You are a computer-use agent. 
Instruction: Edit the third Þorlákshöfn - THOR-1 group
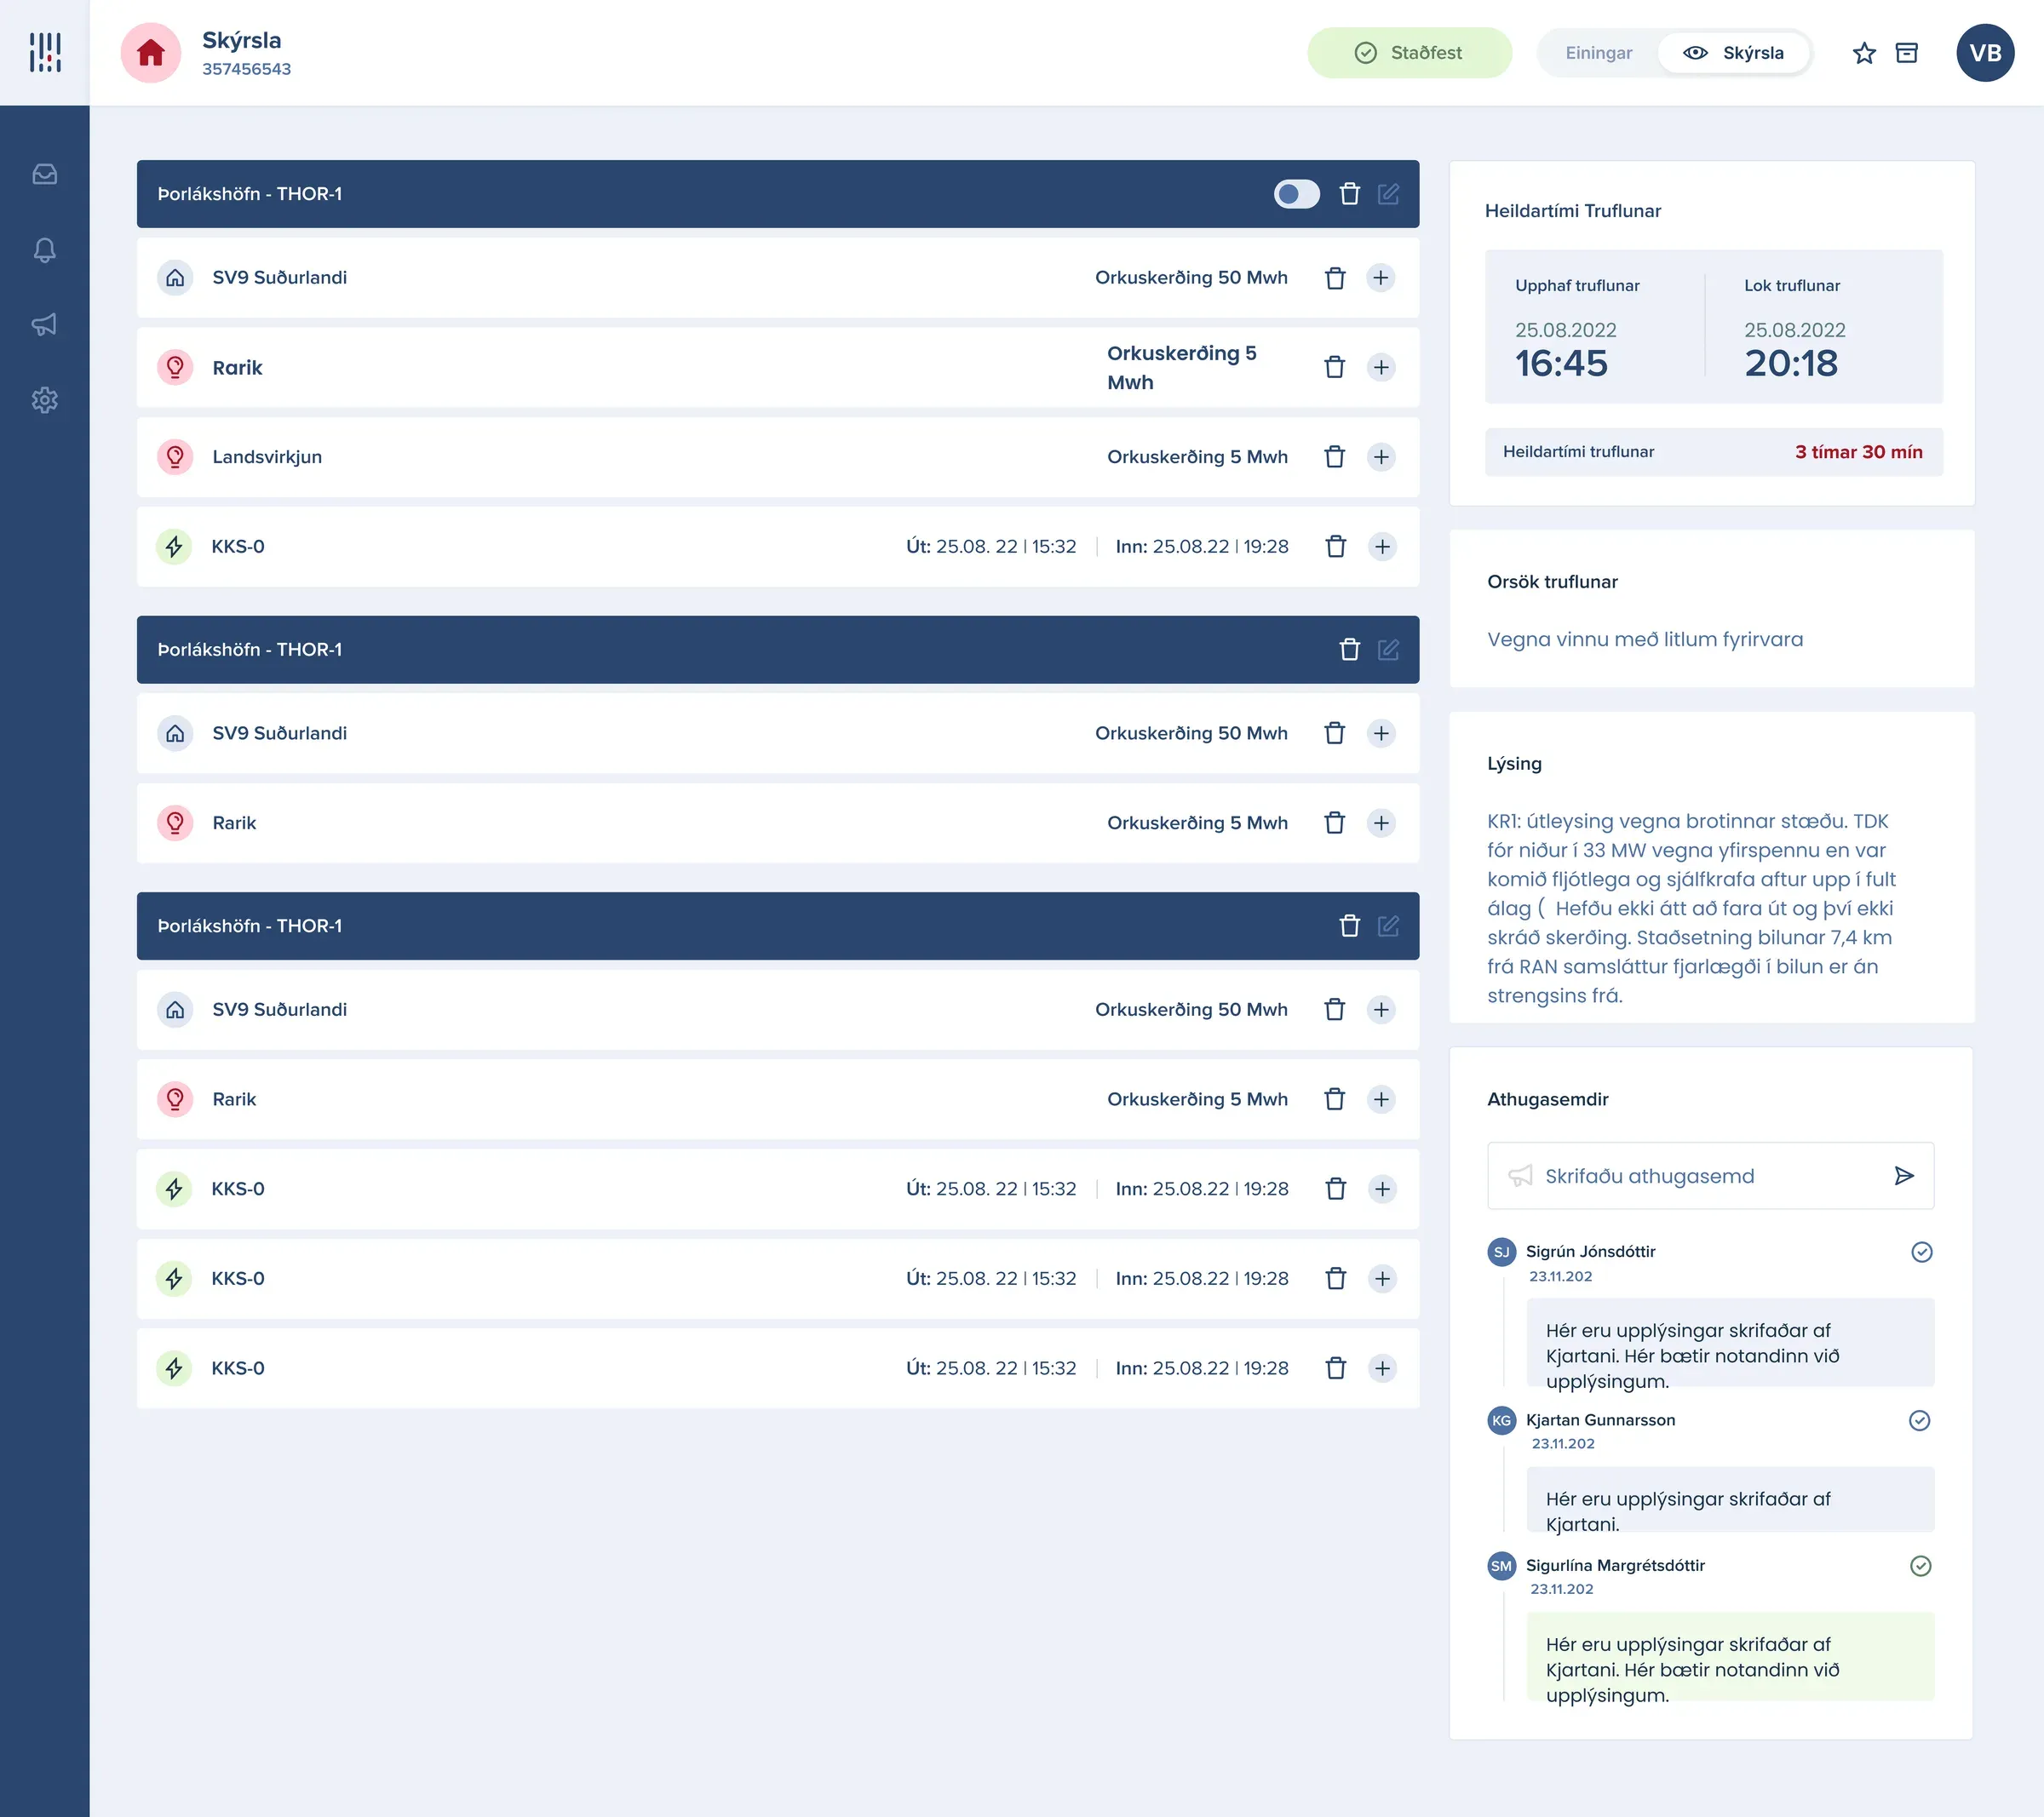(1388, 926)
